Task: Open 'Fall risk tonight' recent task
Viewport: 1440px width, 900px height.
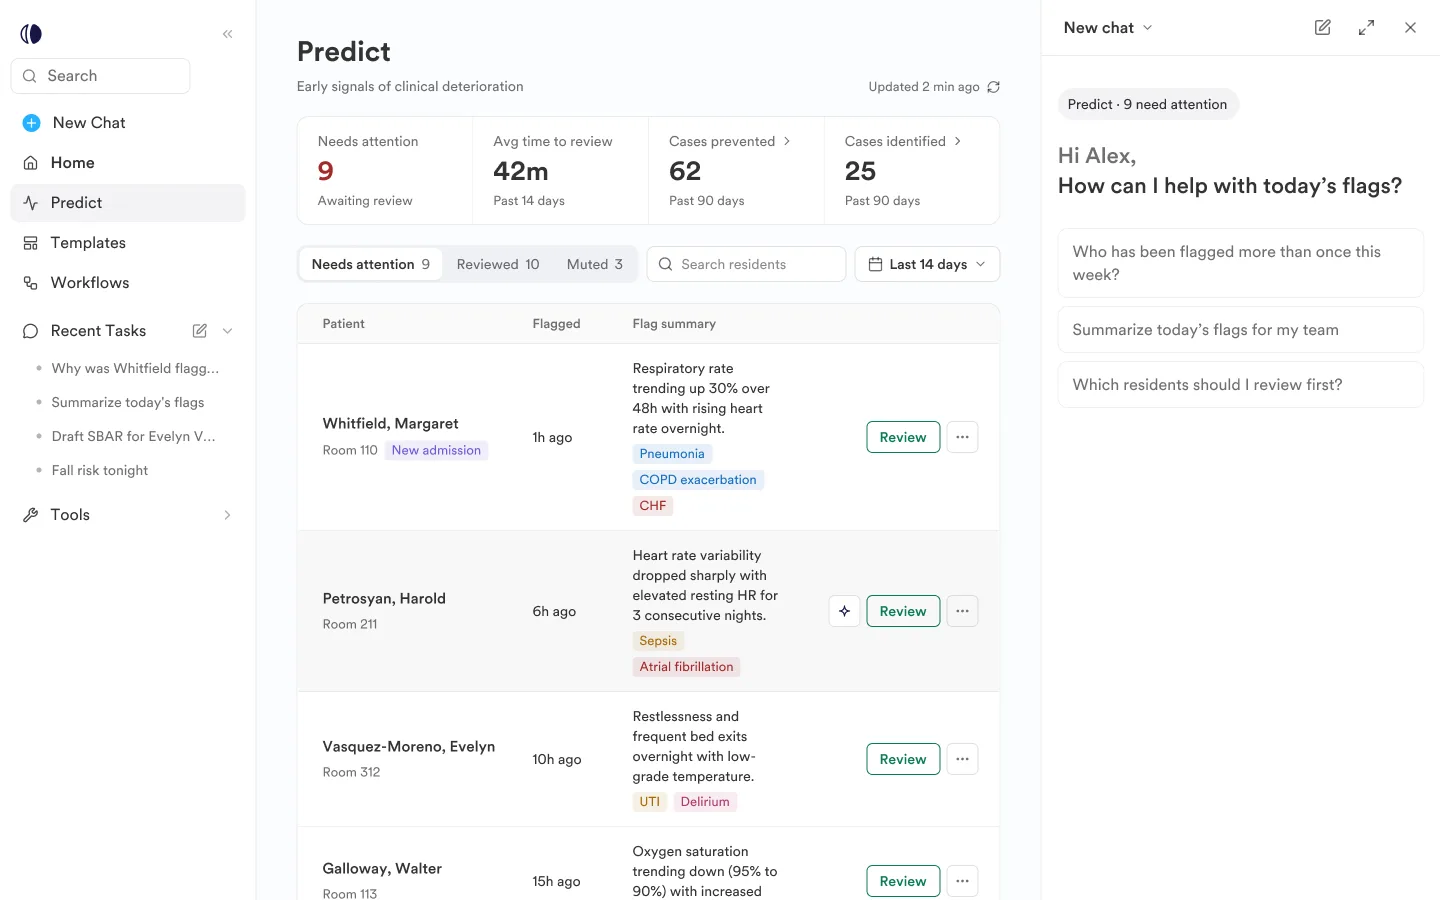Action: coord(100,471)
